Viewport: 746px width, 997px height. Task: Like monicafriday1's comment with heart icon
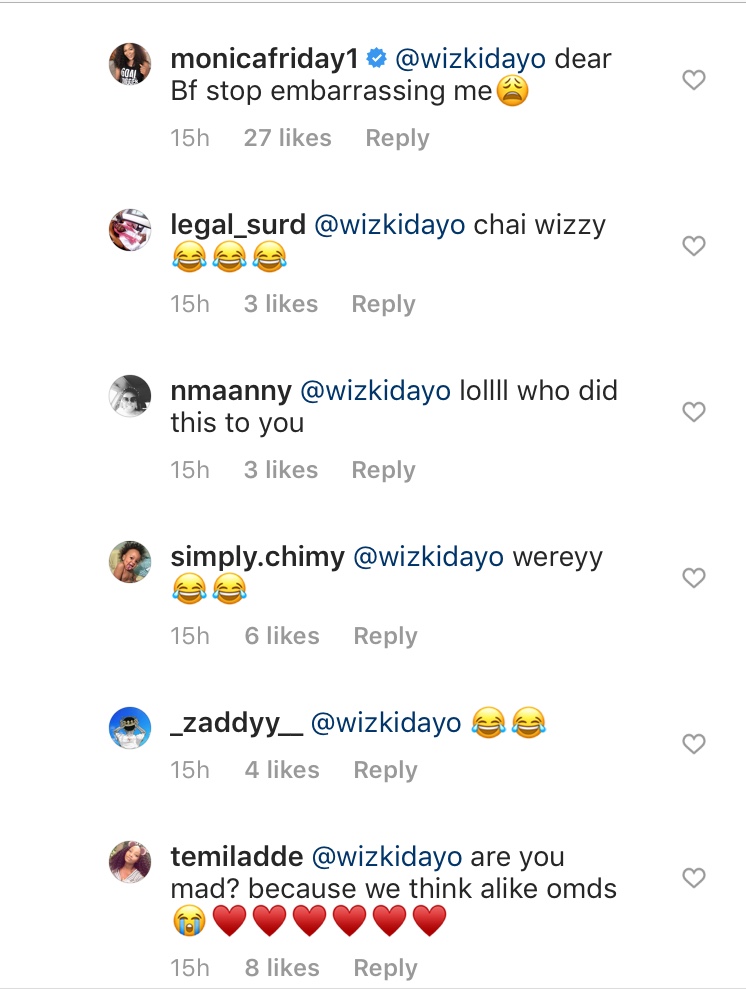[694, 80]
